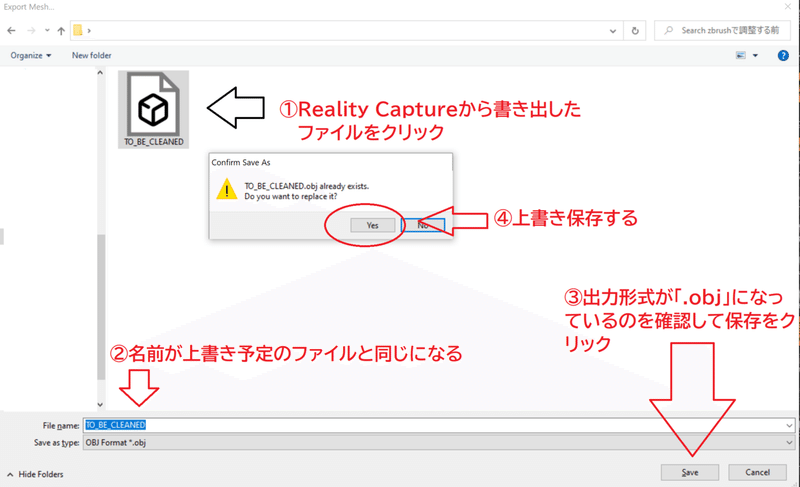
Task: Click the search box for zbrush folder
Action: click(x=722, y=31)
